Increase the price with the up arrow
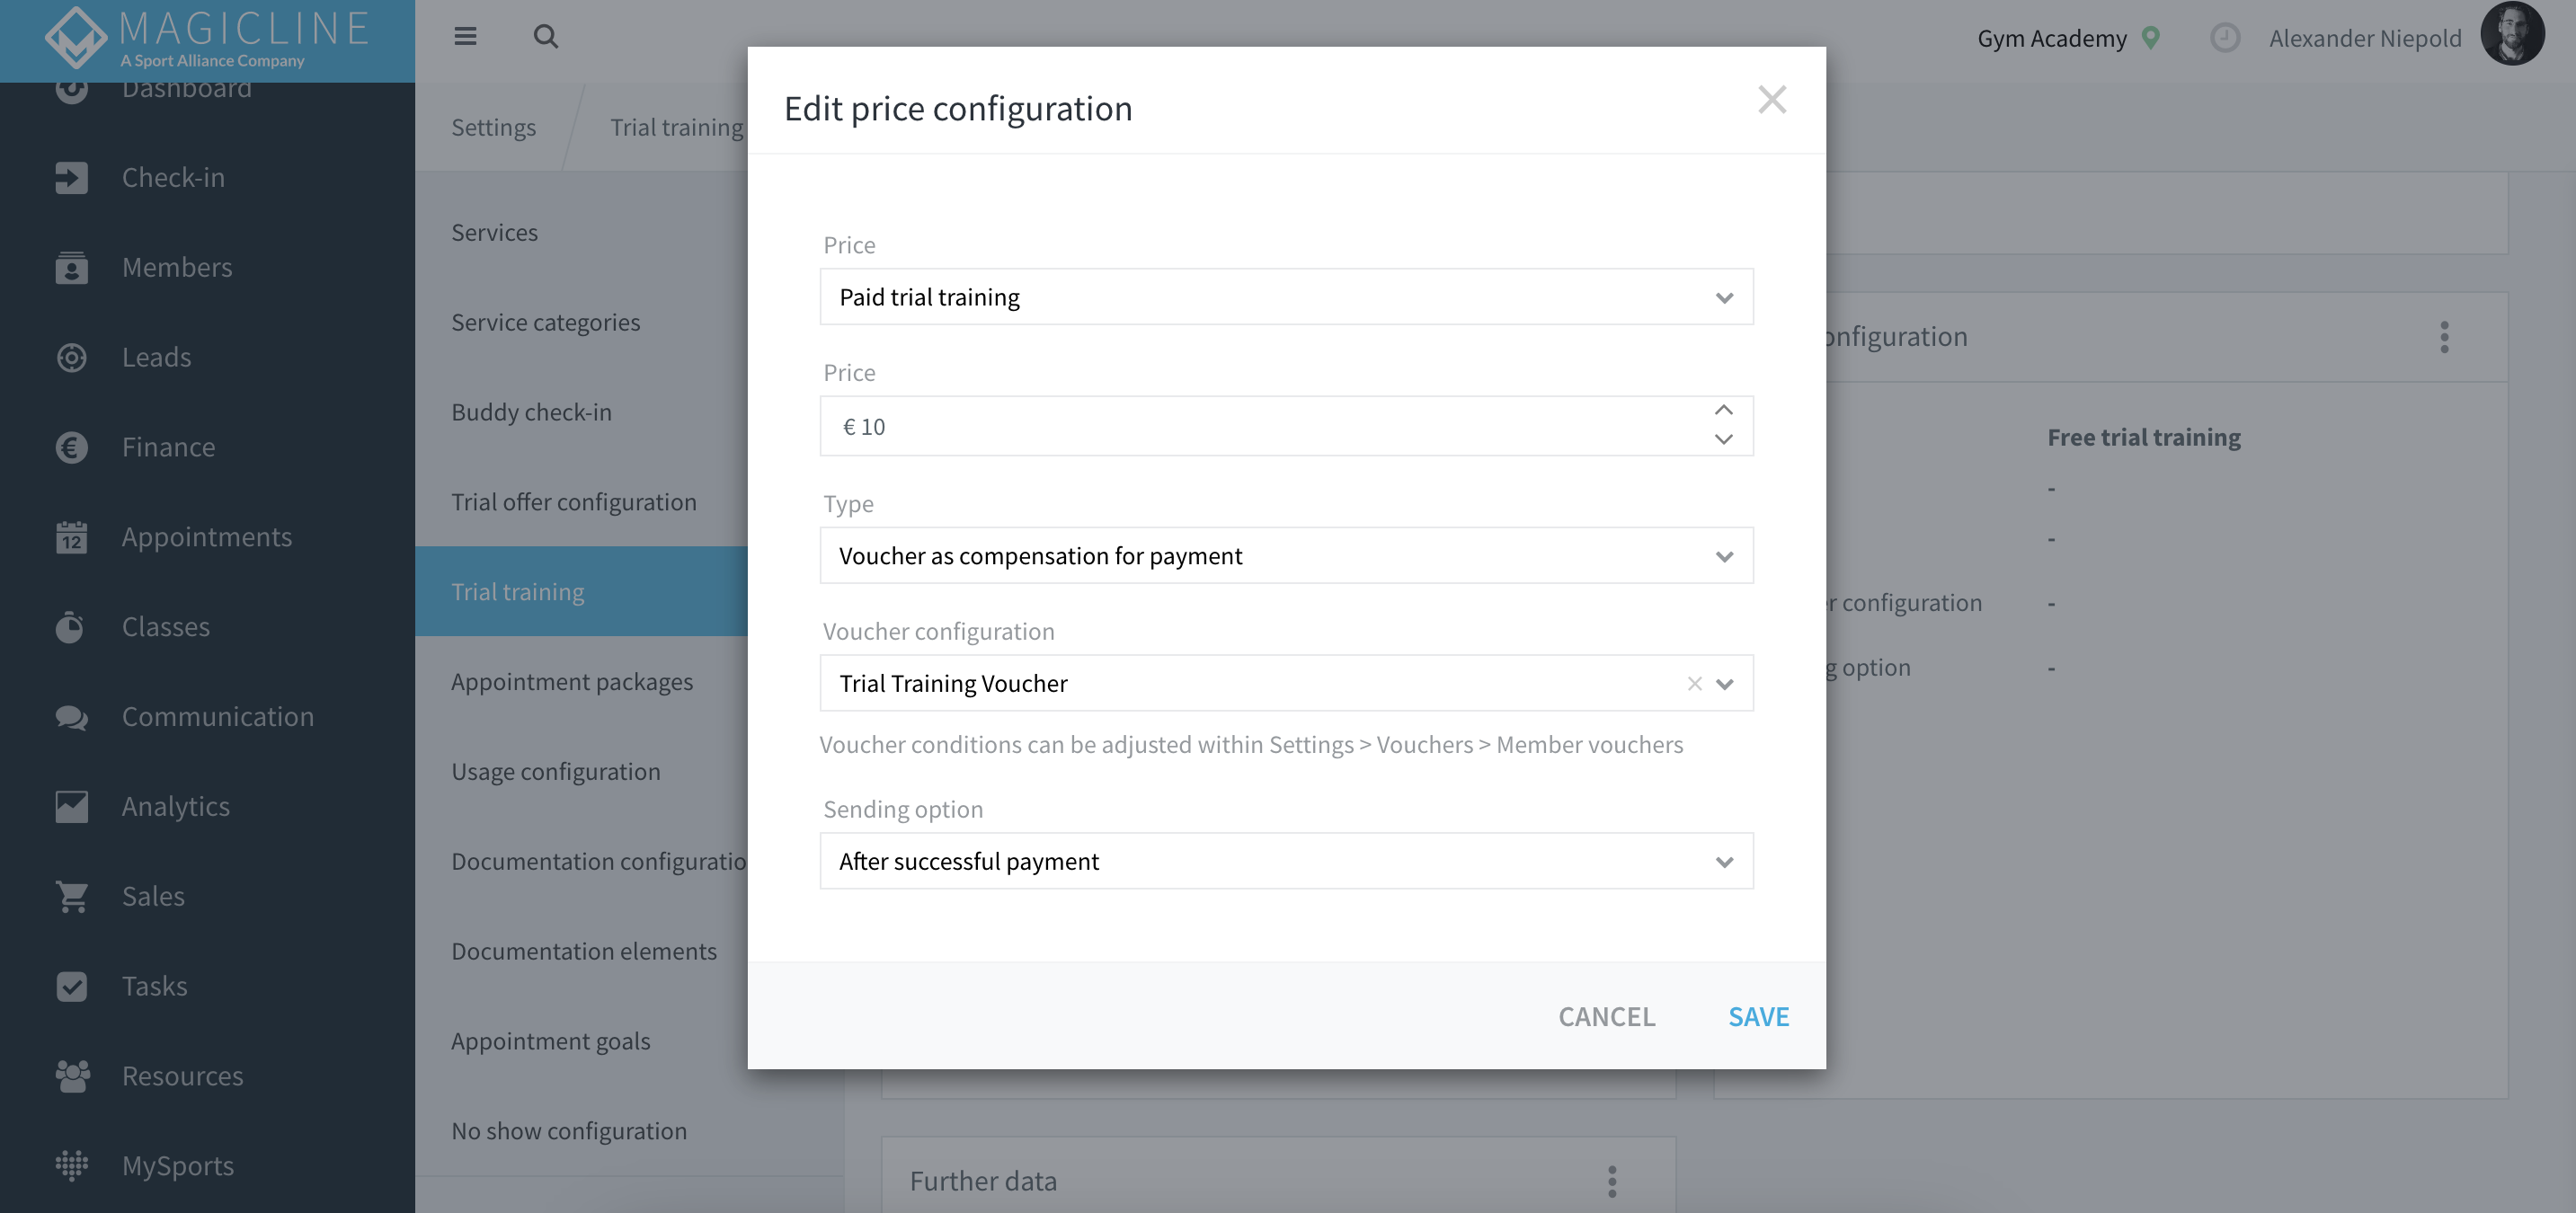 [x=1723, y=411]
